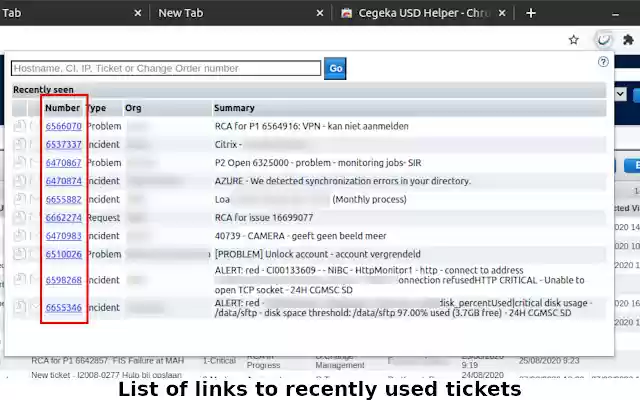Select summary 'AZURE - We detected synchronization errors'
The image size is (640, 400).
pyautogui.click(x=343, y=181)
